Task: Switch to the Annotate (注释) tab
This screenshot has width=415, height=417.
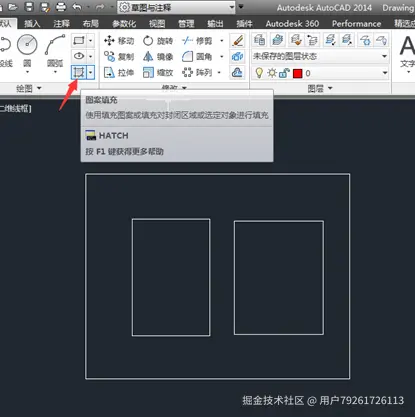Action: pyautogui.click(x=62, y=24)
